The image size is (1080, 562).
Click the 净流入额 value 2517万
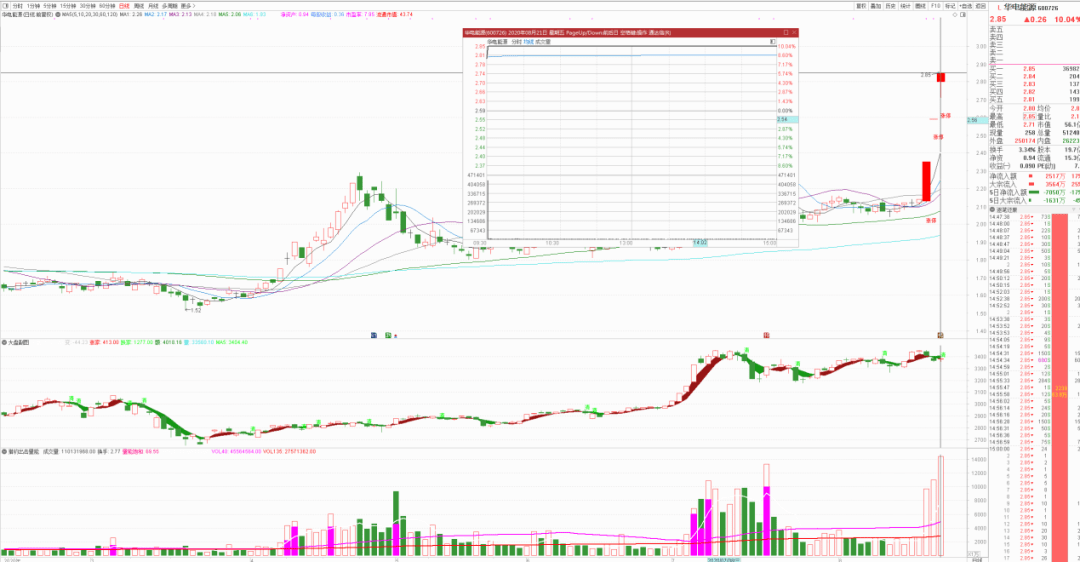pyautogui.click(x=1055, y=176)
